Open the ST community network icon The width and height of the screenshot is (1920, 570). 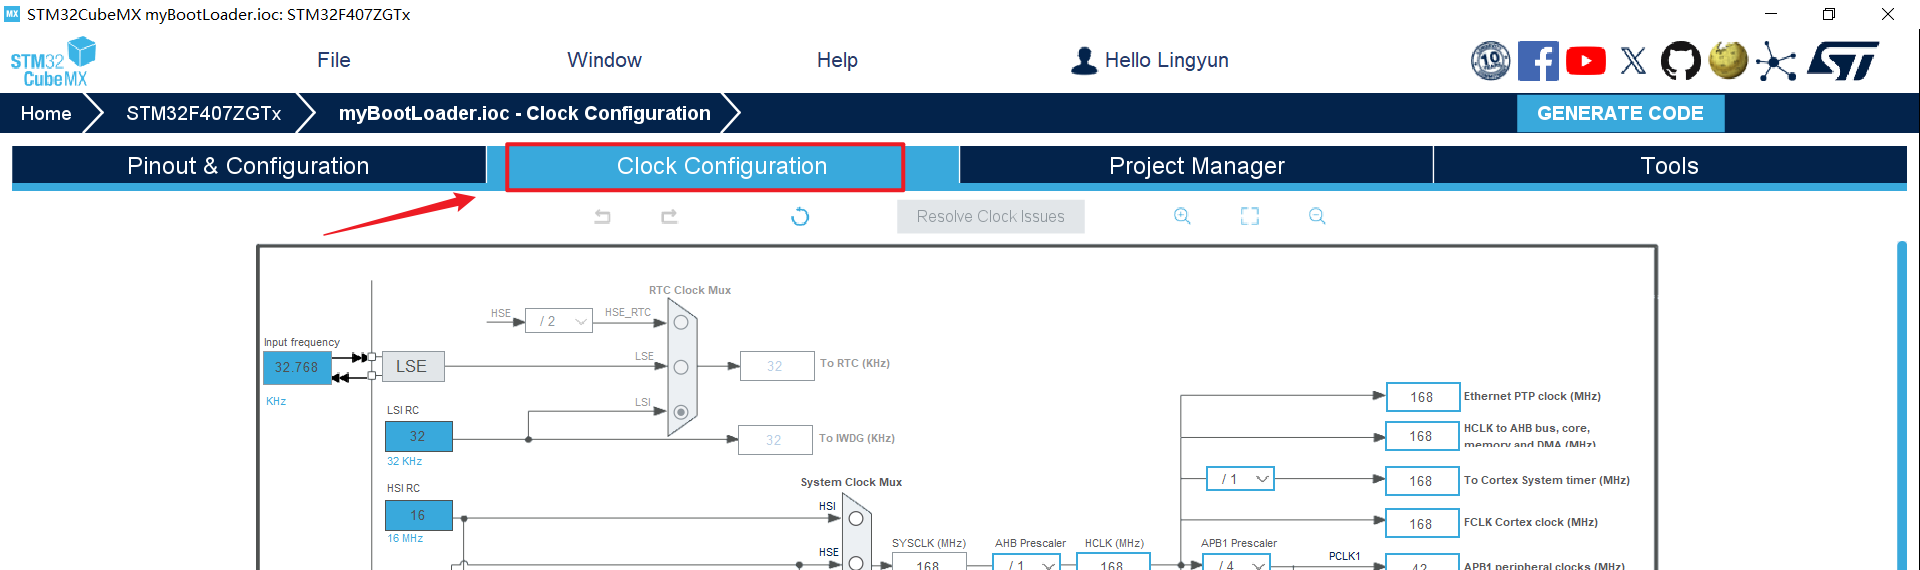1776,61
